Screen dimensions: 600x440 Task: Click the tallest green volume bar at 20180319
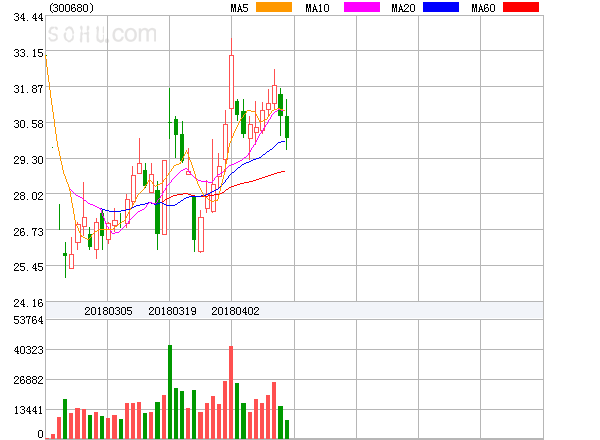[x=170, y=392]
